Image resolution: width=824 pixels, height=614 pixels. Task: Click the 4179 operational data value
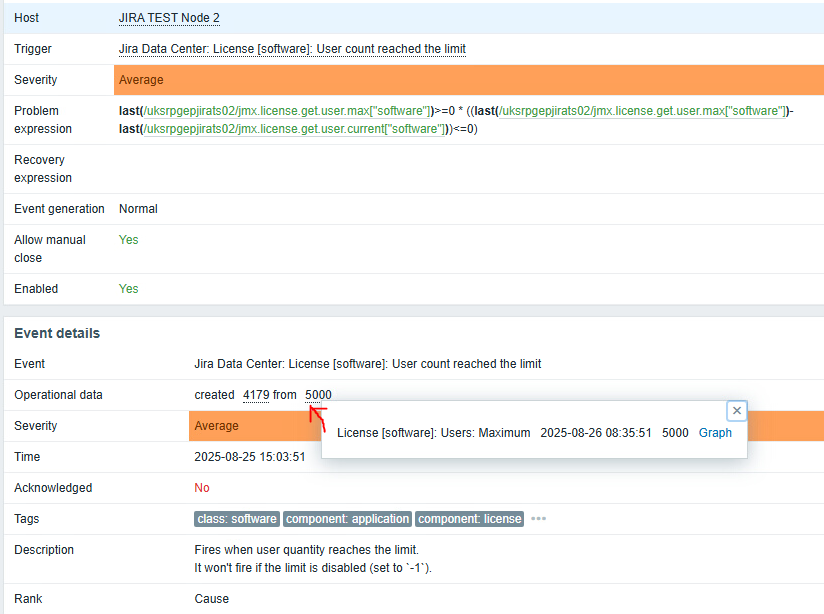coord(256,395)
